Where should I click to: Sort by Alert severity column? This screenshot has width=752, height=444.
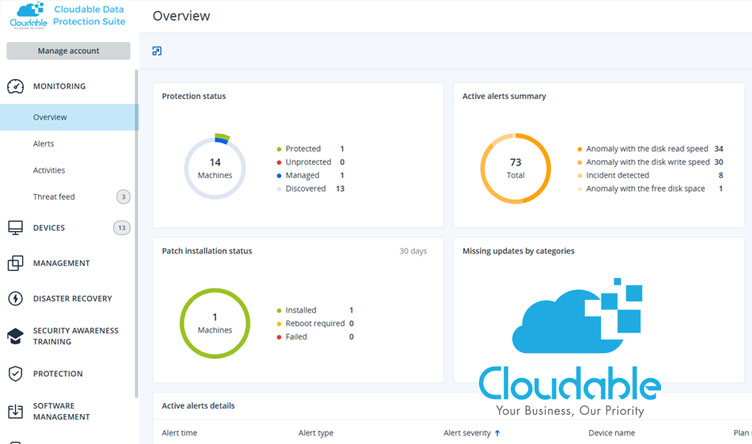pos(467,433)
